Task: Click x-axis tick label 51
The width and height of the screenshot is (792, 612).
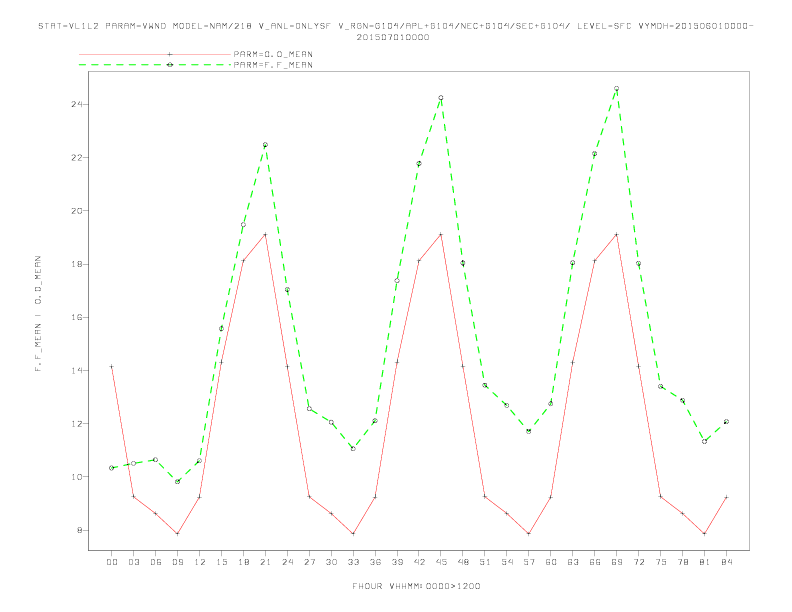Action: (485, 562)
